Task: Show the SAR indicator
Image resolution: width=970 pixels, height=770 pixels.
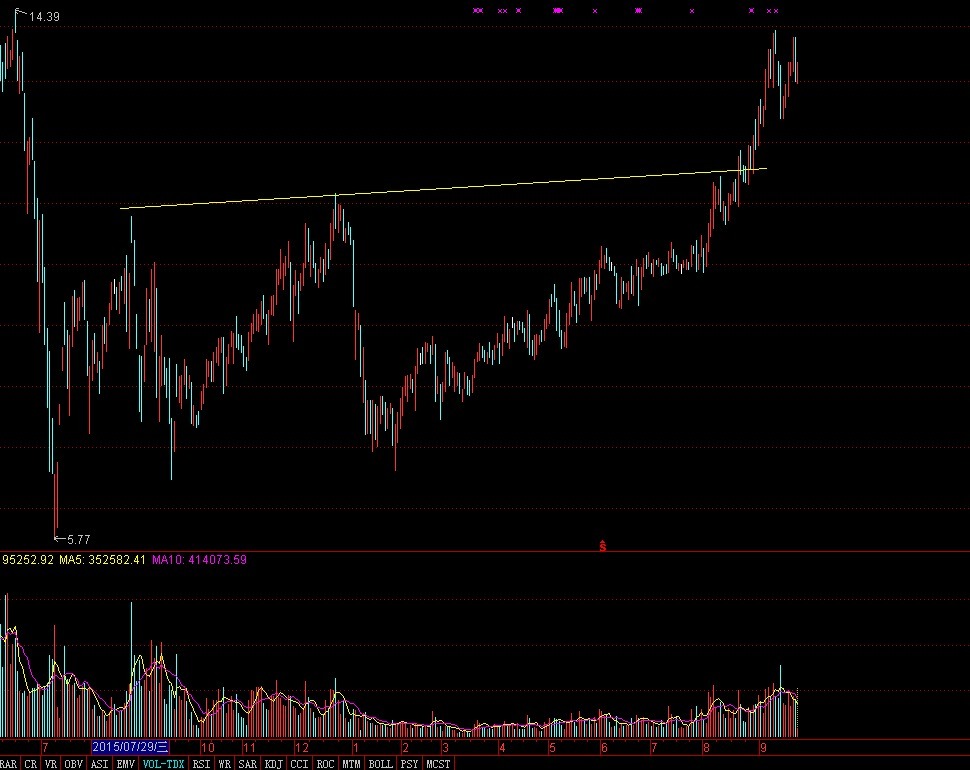Action: pyautogui.click(x=247, y=764)
